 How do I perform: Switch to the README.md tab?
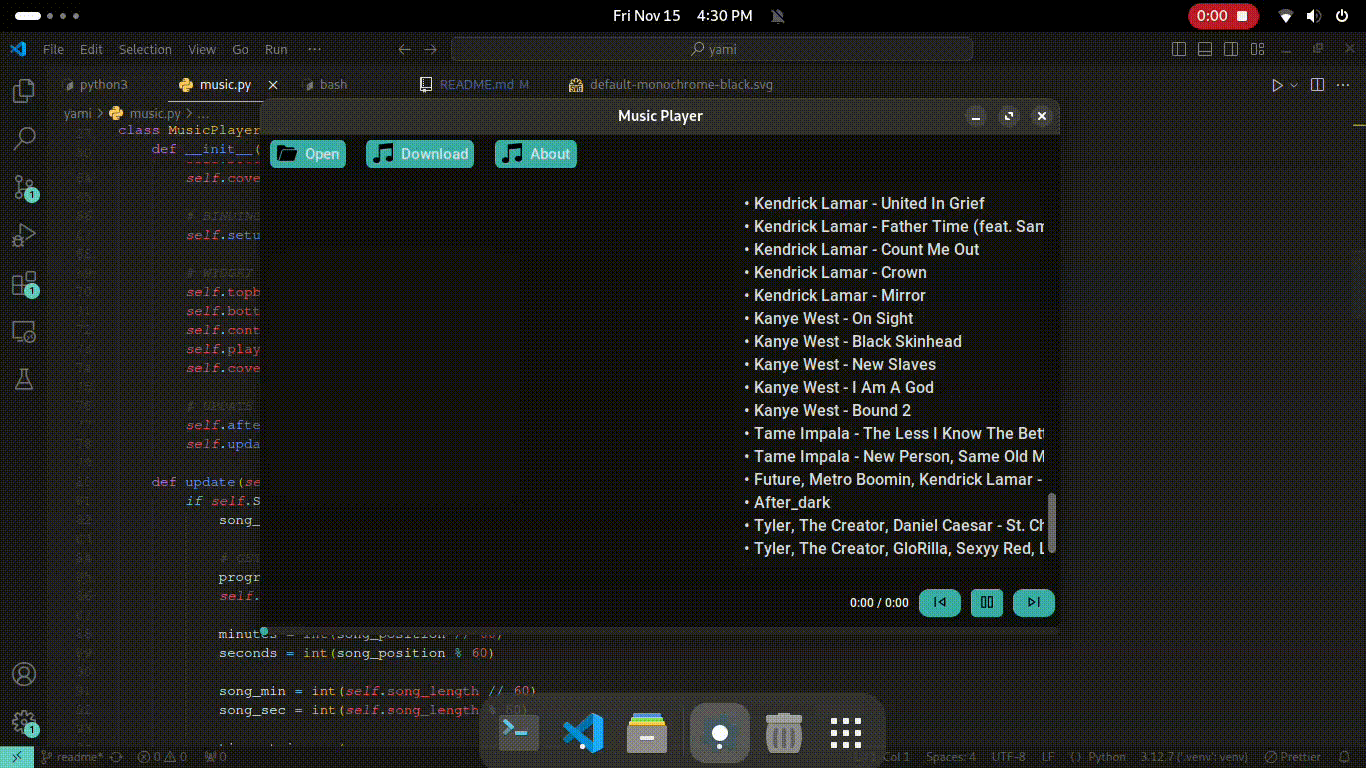(x=477, y=85)
